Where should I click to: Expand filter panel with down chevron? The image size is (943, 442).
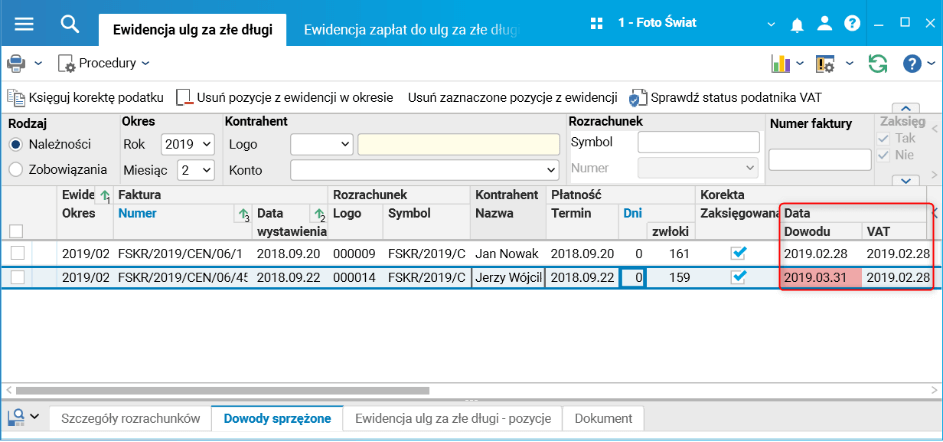pyautogui.click(x=908, y=180)
